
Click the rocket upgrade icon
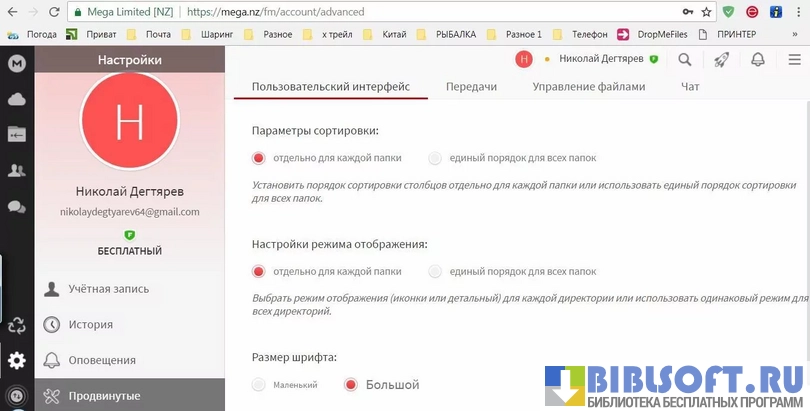pos(721,60)
